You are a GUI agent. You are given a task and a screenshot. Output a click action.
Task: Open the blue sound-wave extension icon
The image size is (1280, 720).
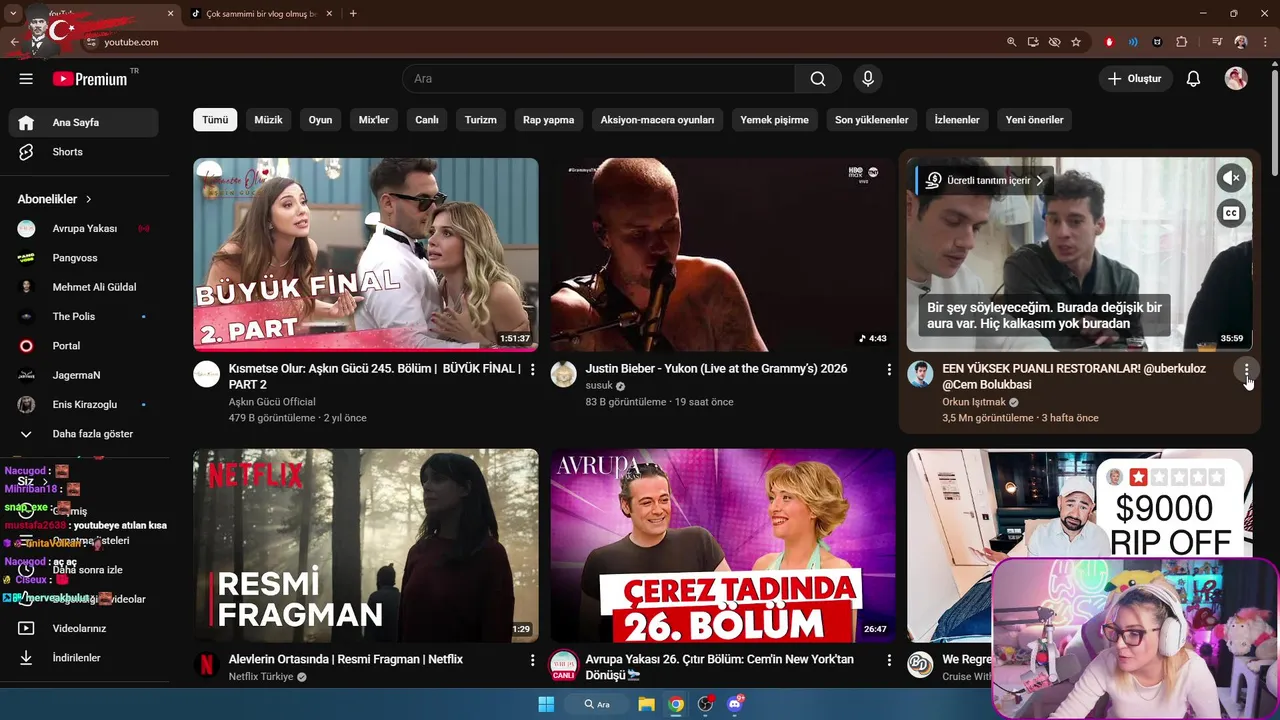[1133, 42]
